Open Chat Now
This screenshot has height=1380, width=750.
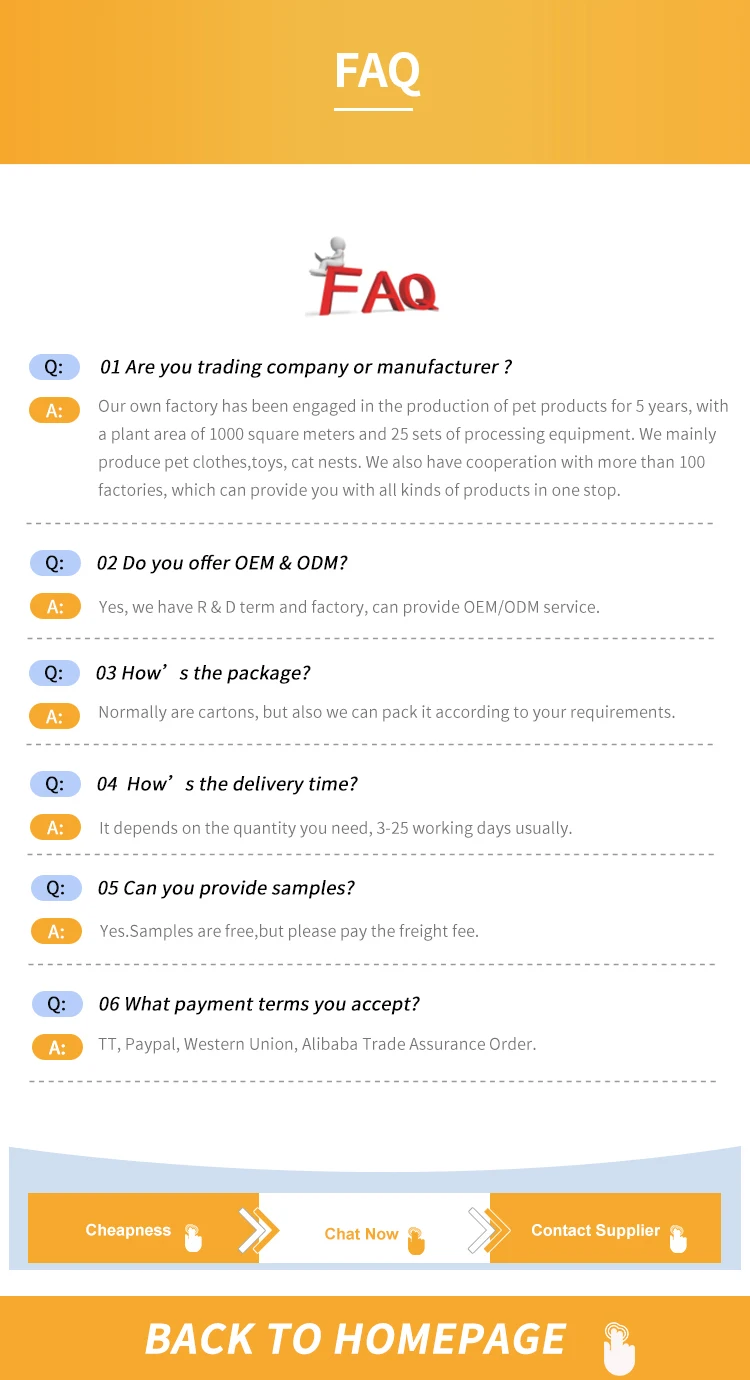point(362,1234)
